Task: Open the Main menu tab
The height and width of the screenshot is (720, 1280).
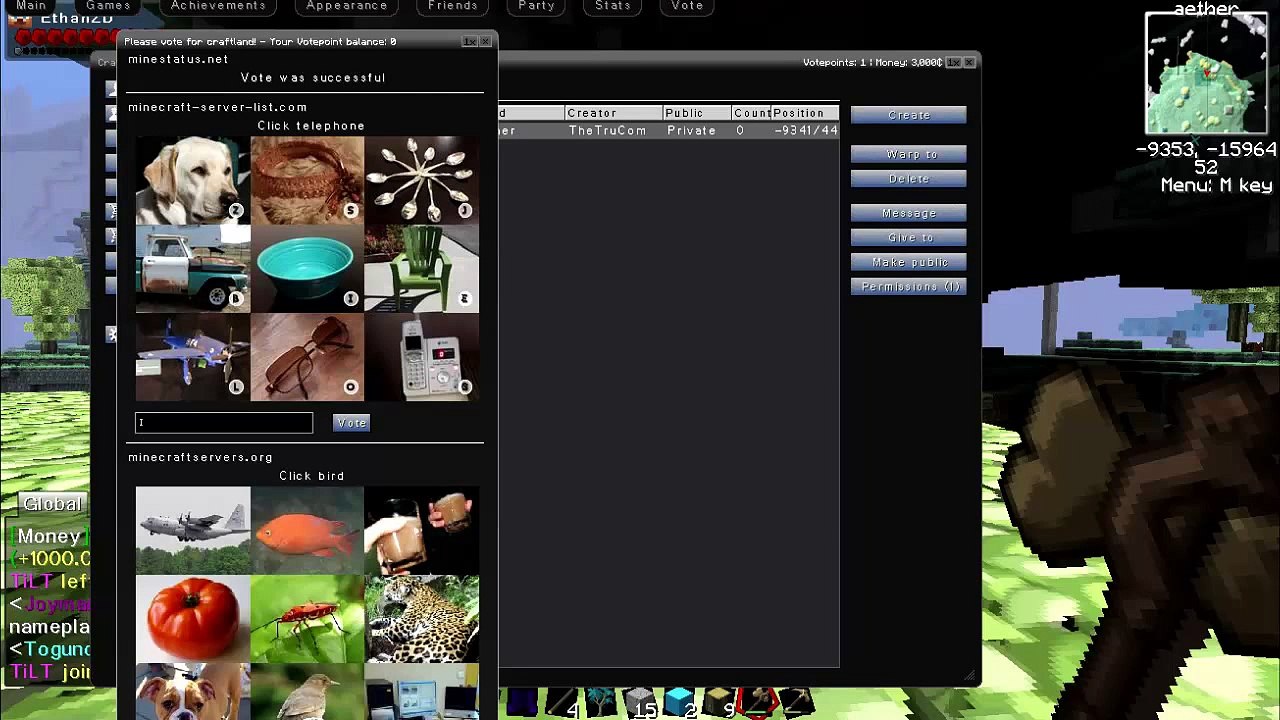Action: pyautogui.click(x=31, y=6)
